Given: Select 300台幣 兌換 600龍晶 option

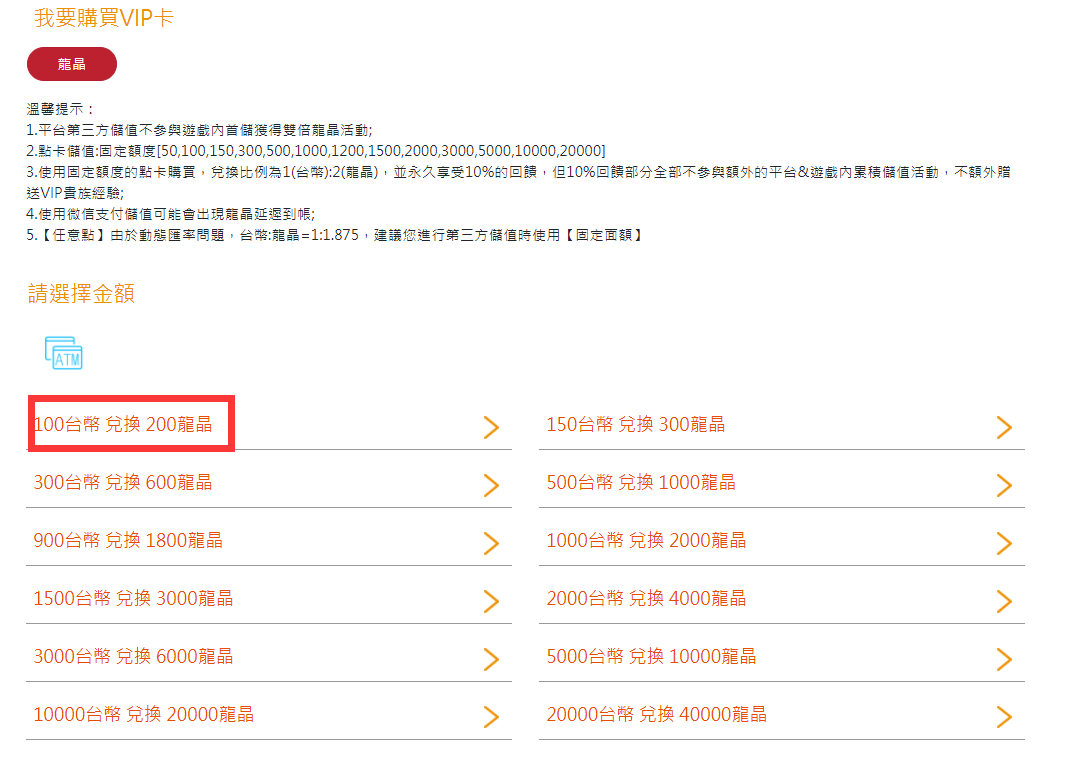Looking at the screenshot, I should pos(123,482).
